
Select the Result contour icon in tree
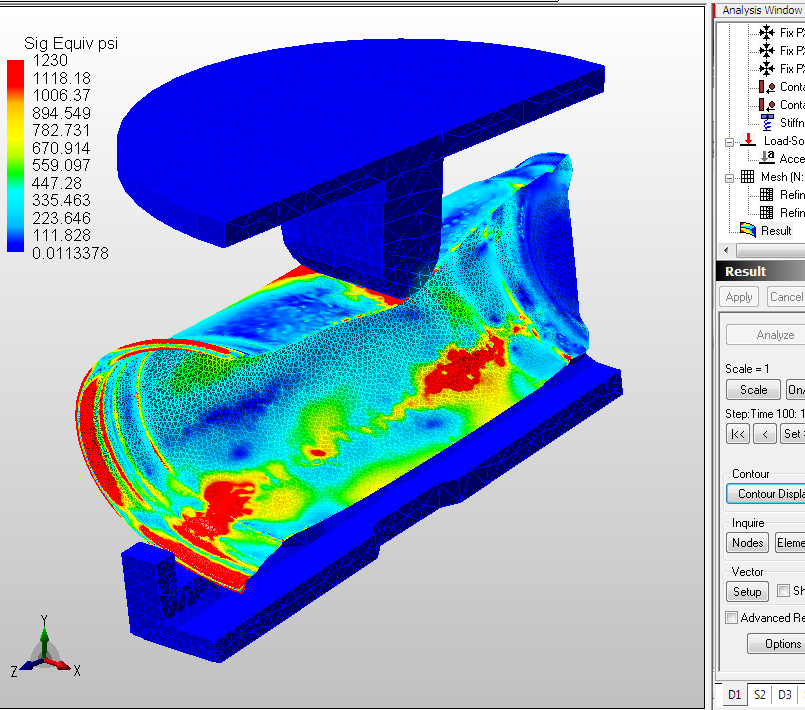pos(747,230)
